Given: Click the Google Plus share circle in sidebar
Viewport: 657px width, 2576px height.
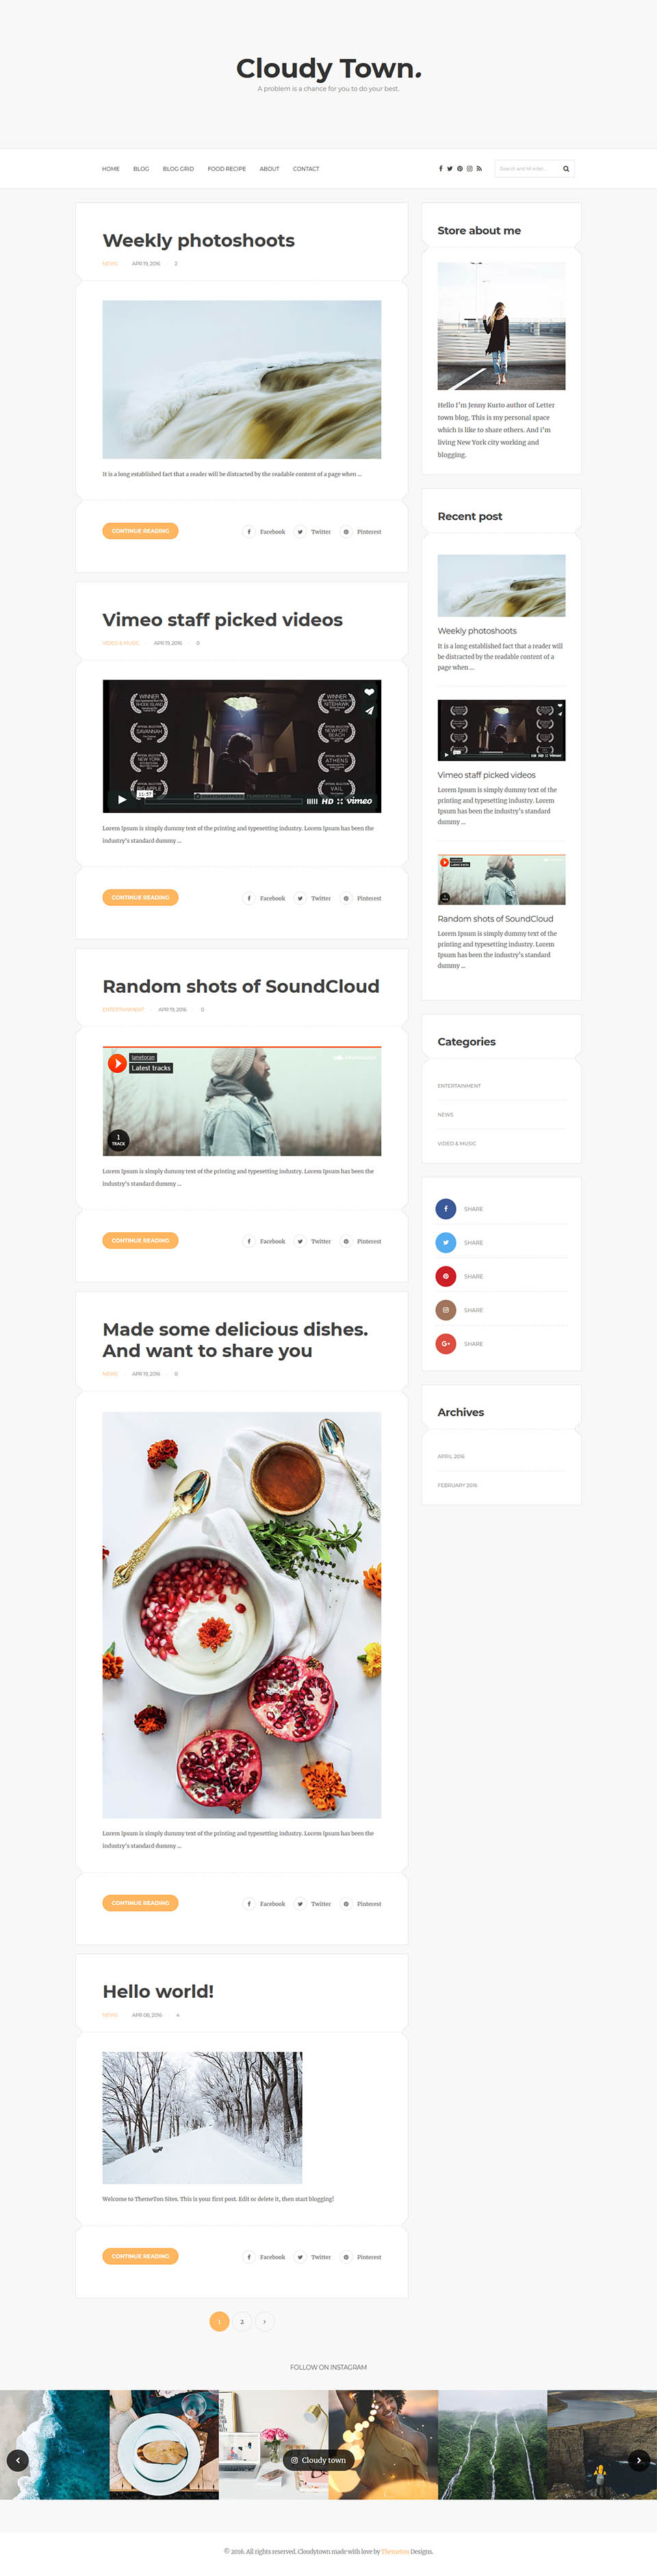Looking at the screenshot, I should (x=446, y=1344).
